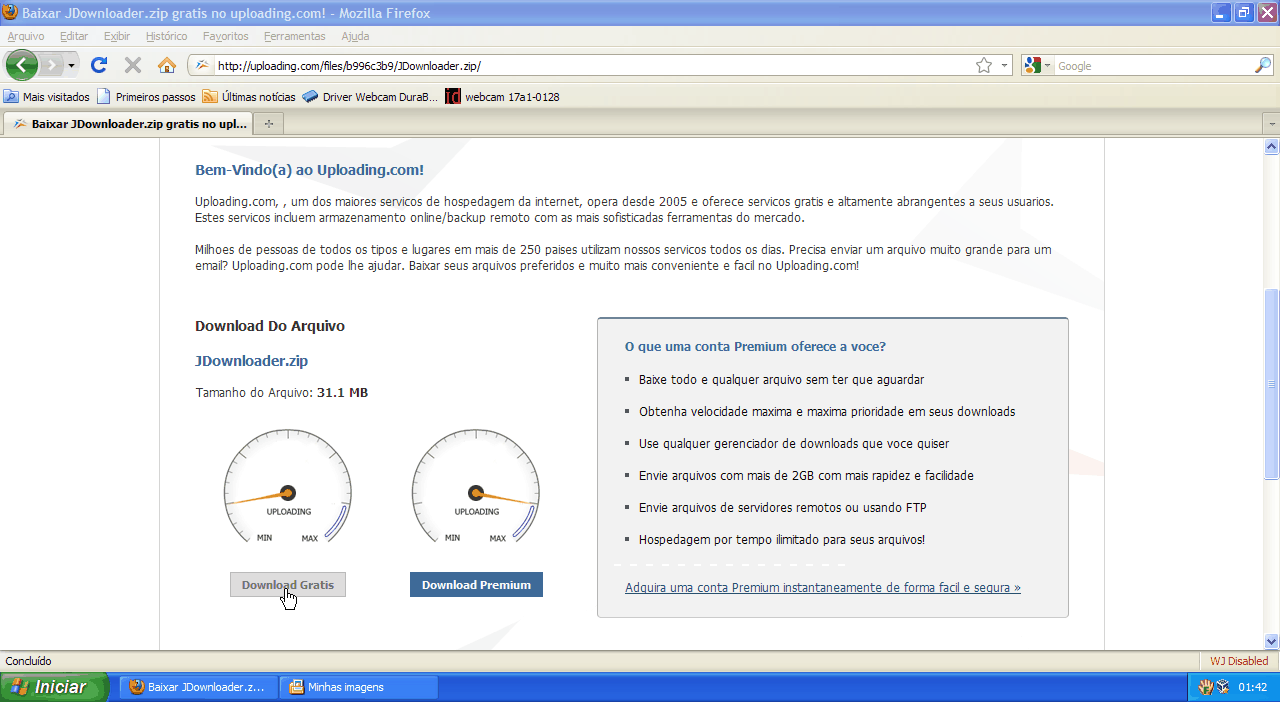Open the Ferramentas menu
The image size is (1280, 702).
coord(294,36)
